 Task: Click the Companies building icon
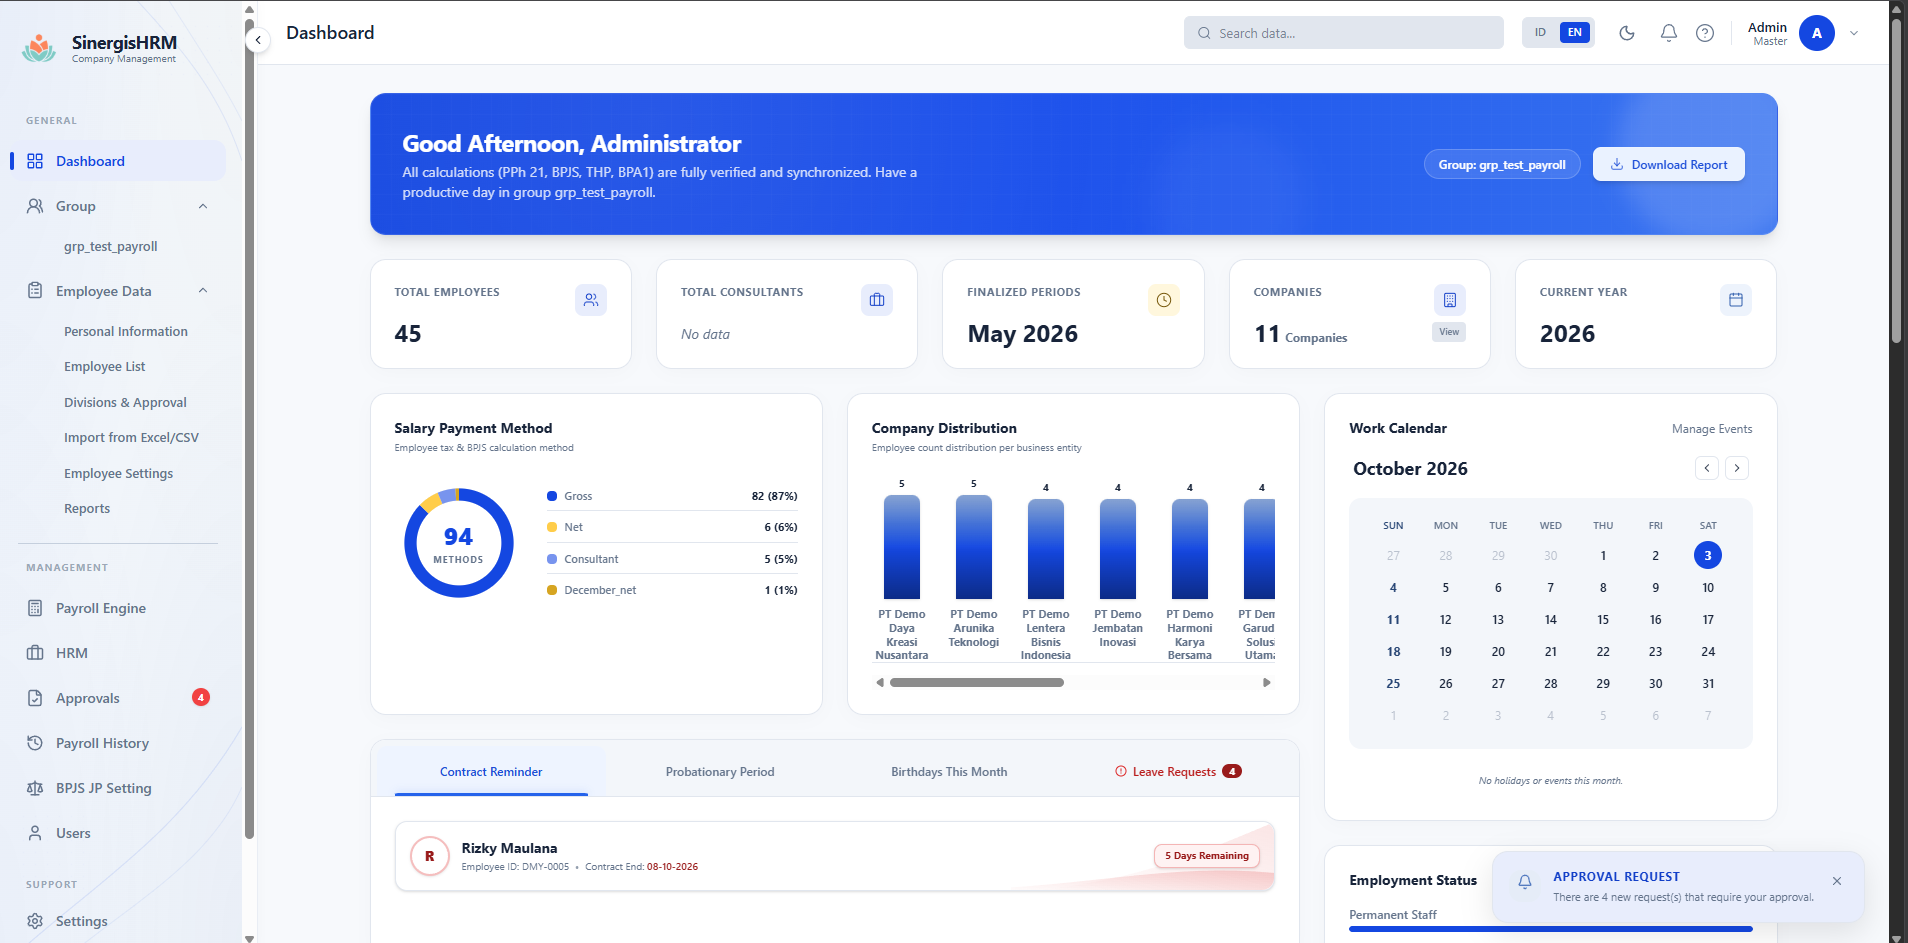pos(1450,300)
